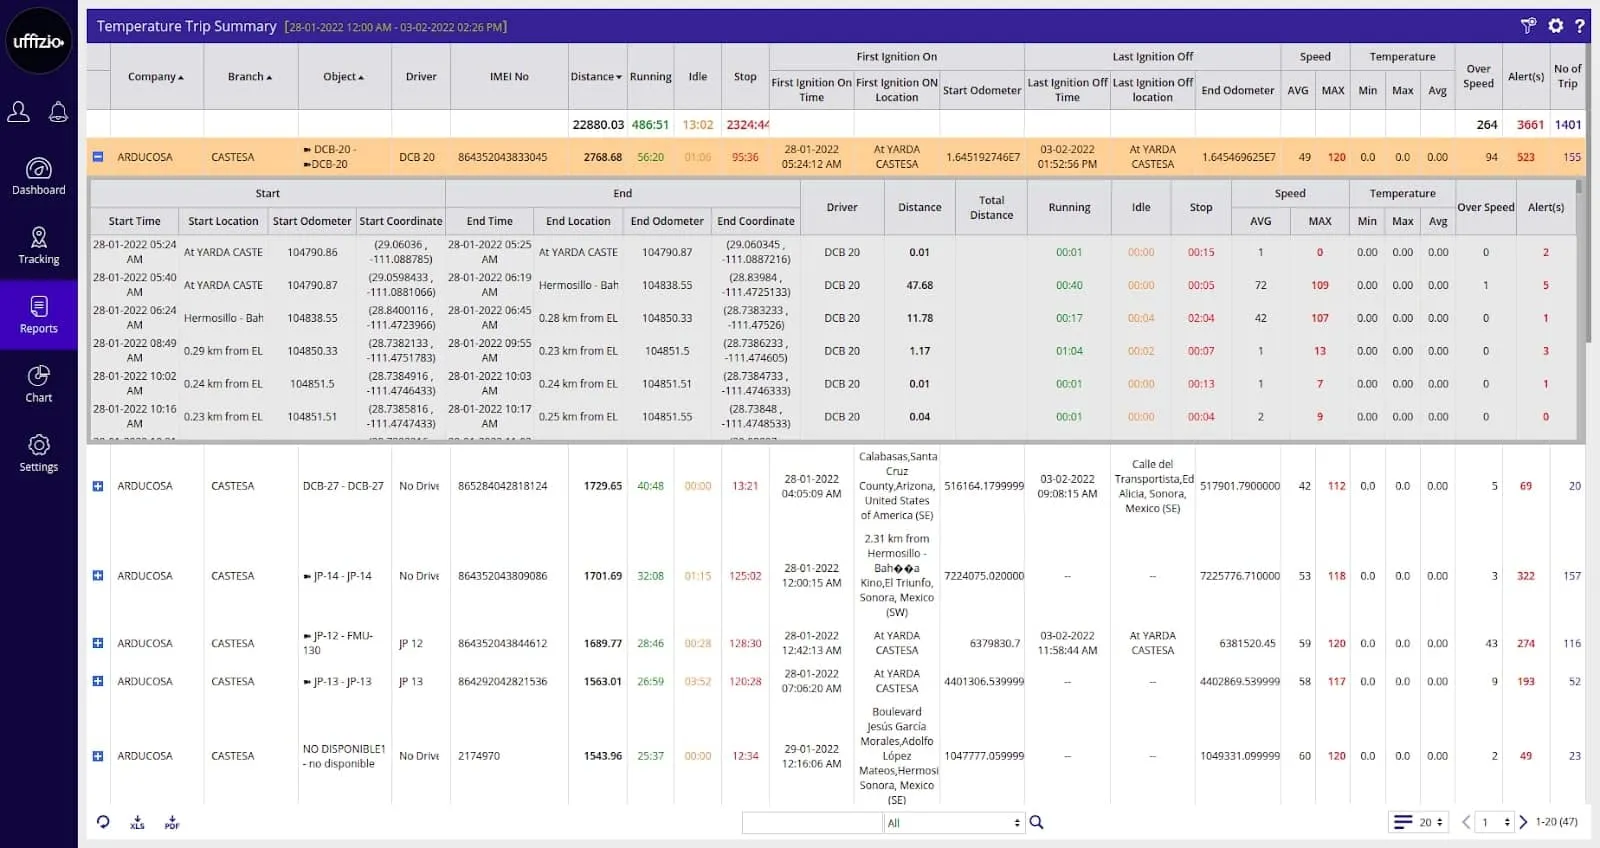Open the 'All' search column dropdown

tap(953, 823)
